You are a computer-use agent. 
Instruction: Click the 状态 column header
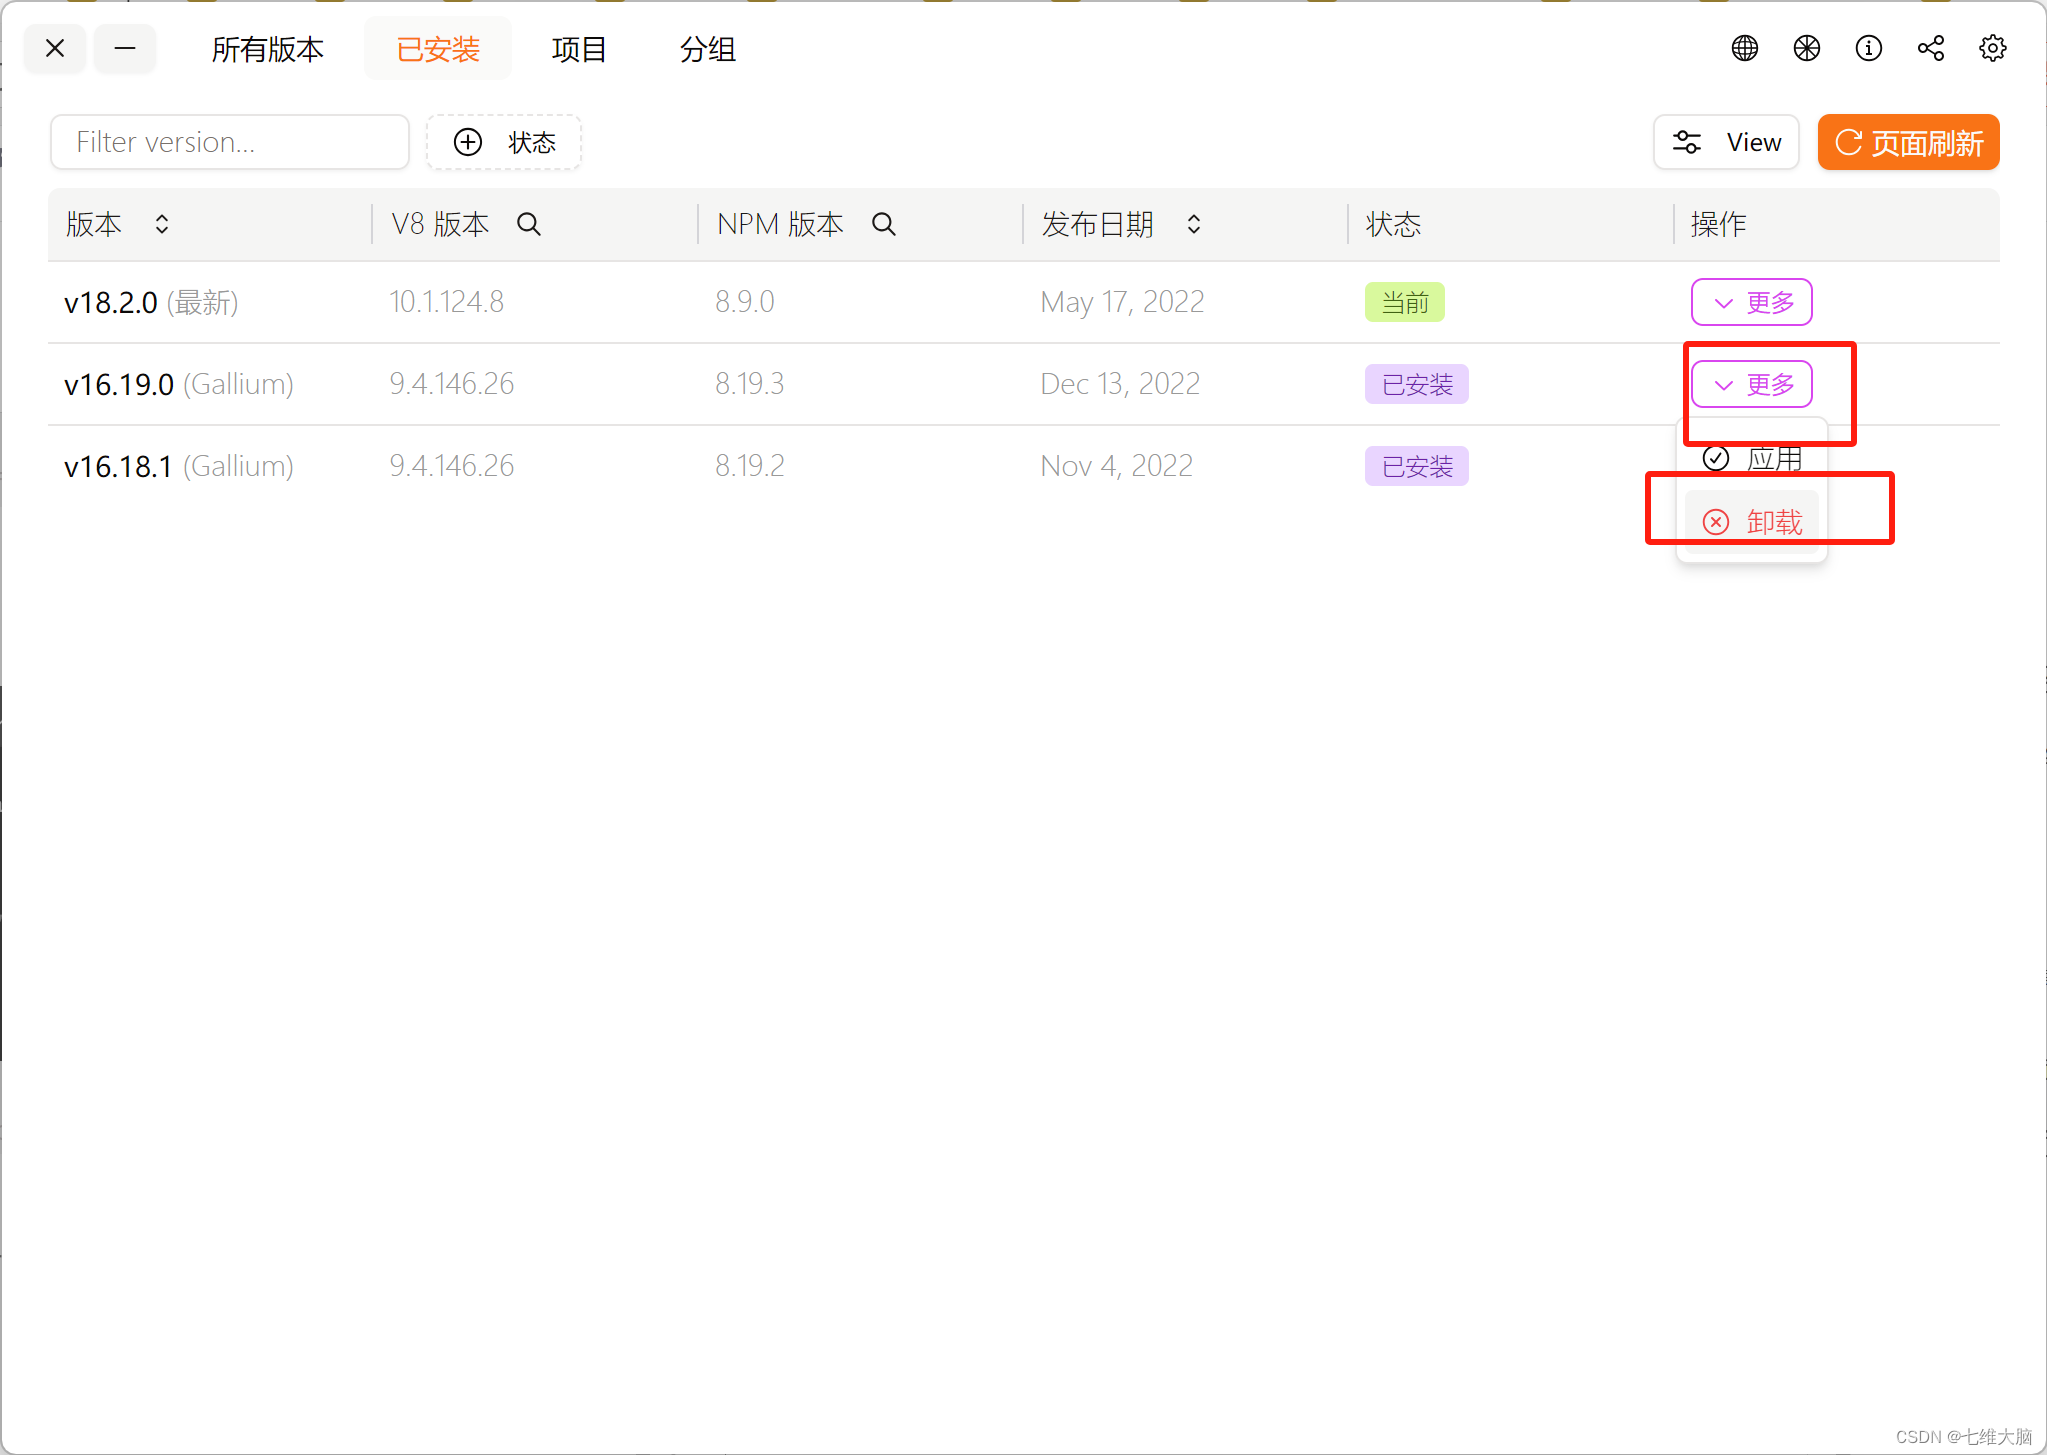click(1393, 224)
